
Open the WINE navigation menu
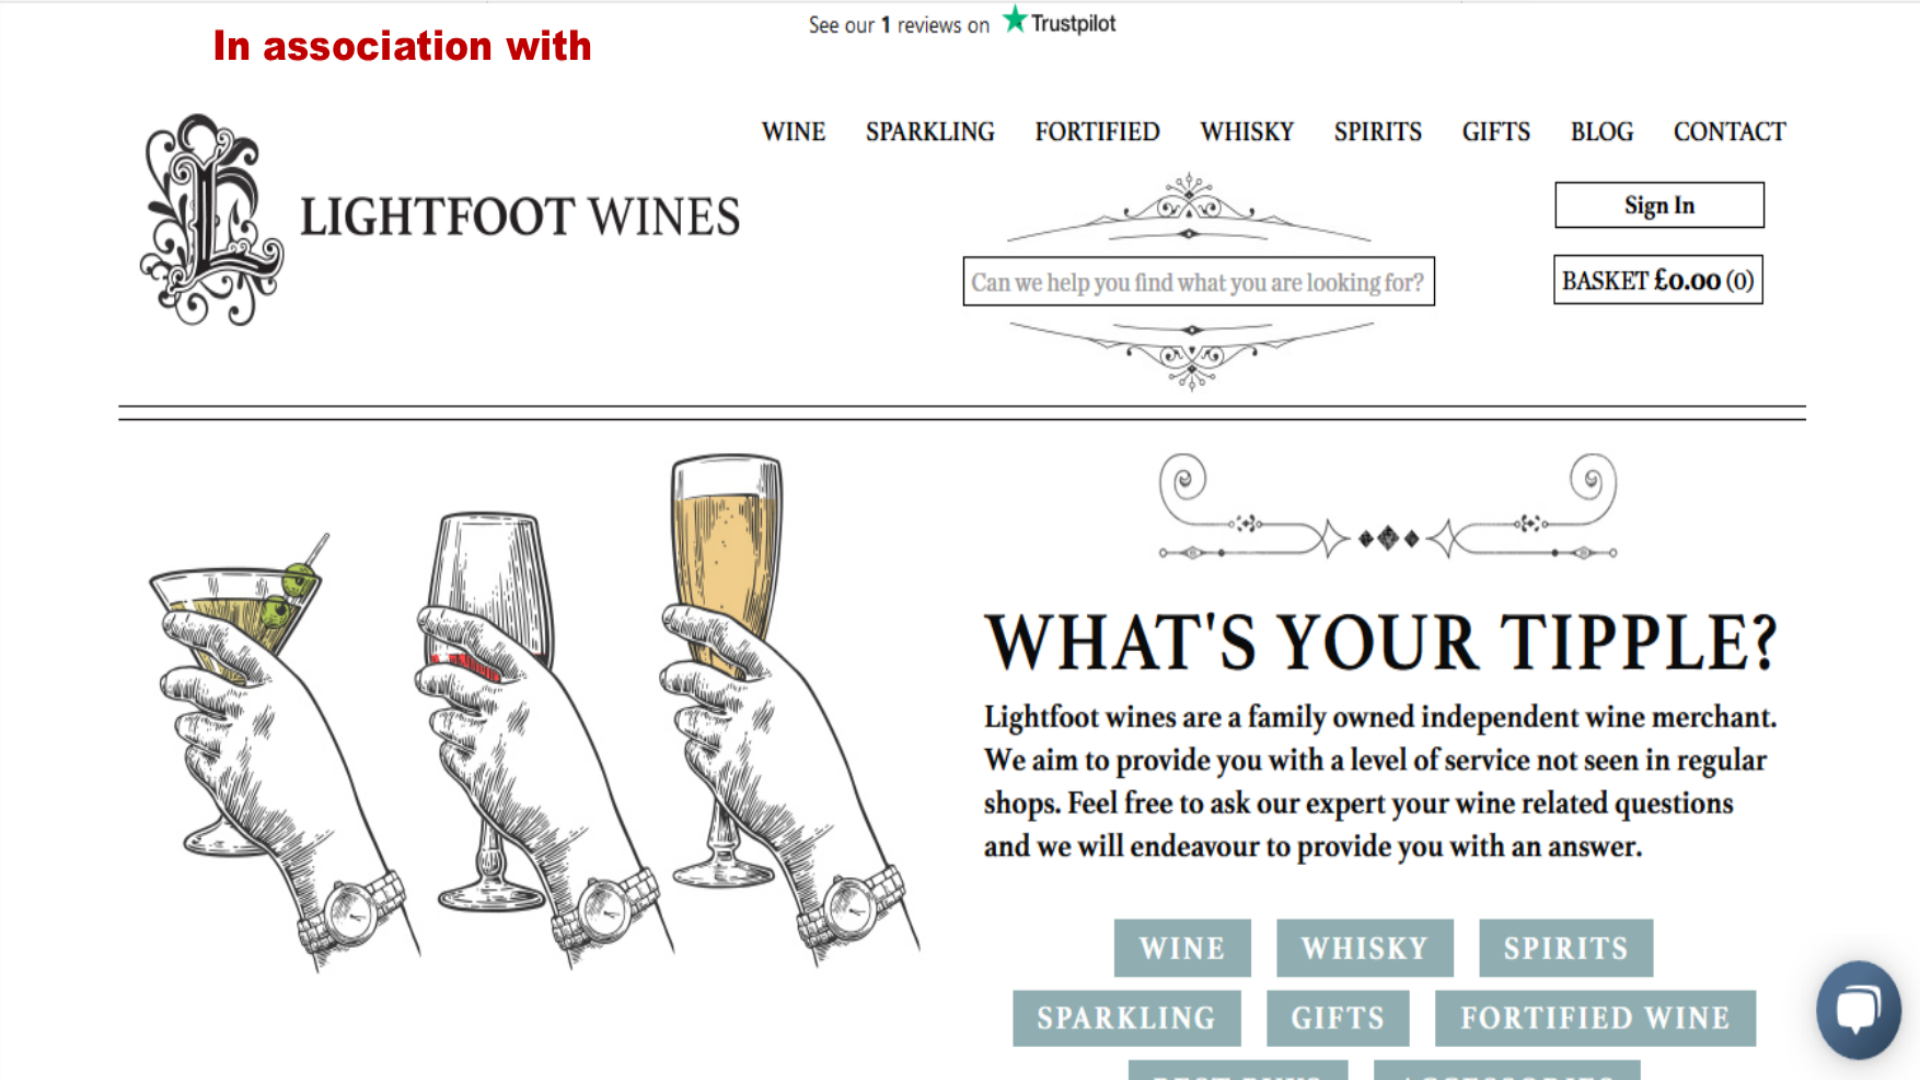[x=793, y=132]
